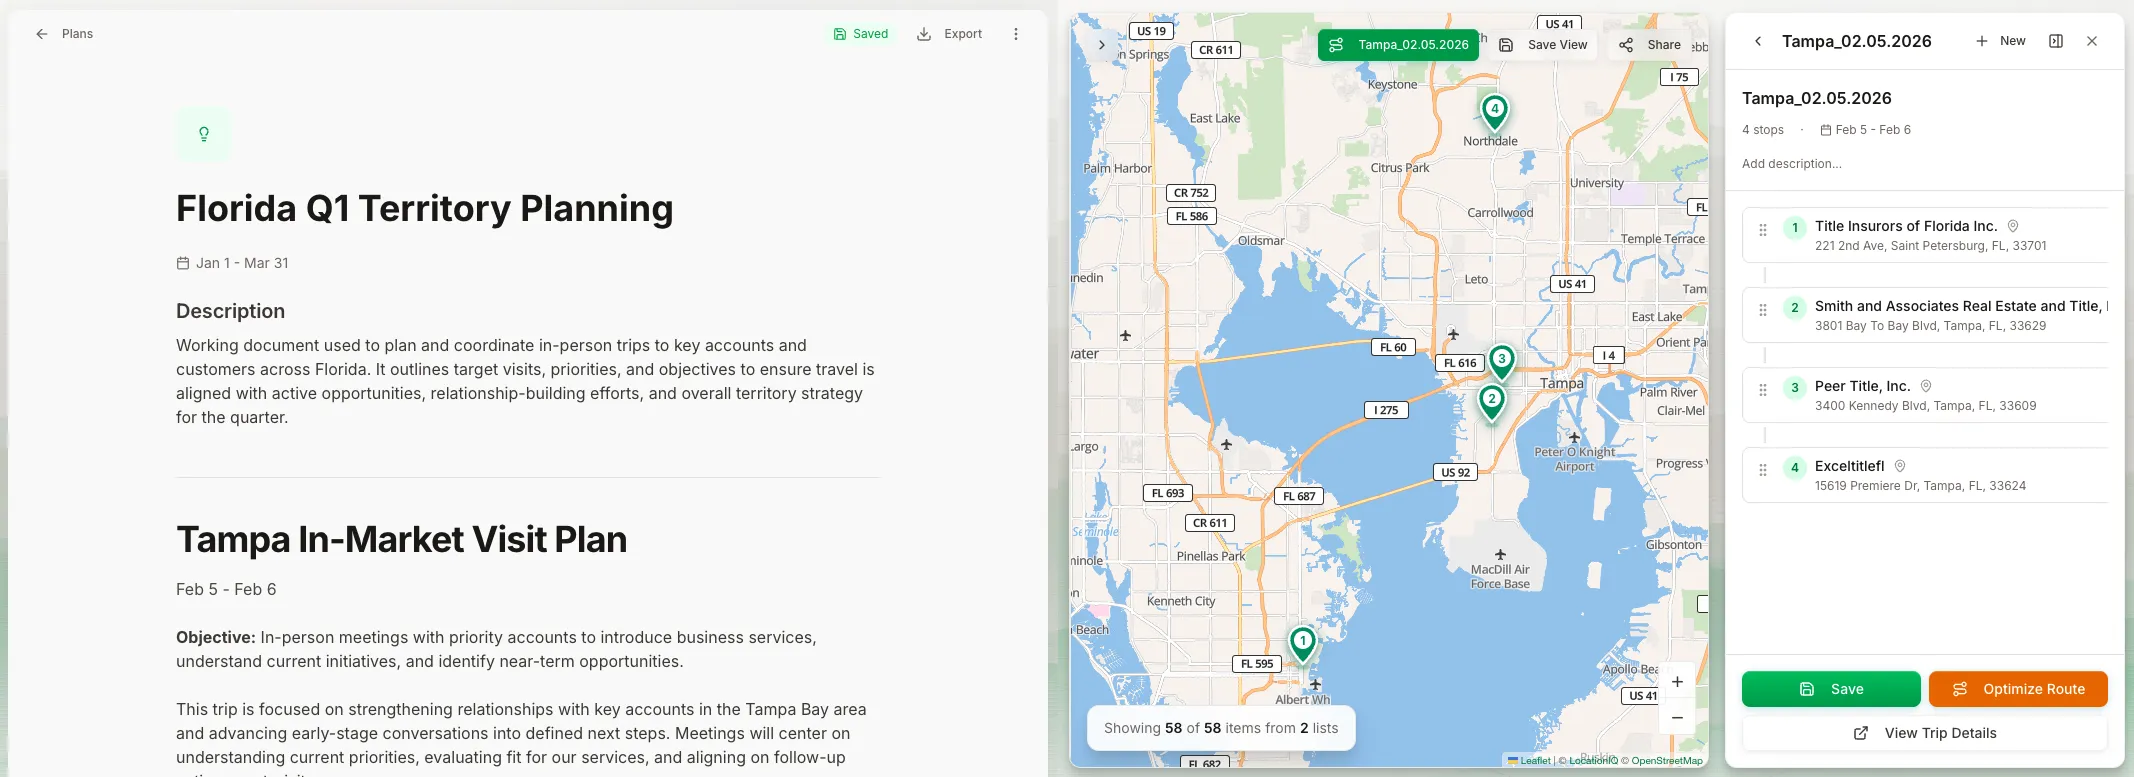
Task: Click the Florida Q1 Territory Planning title
Action: pyautogui.click(x=425, y=208)
